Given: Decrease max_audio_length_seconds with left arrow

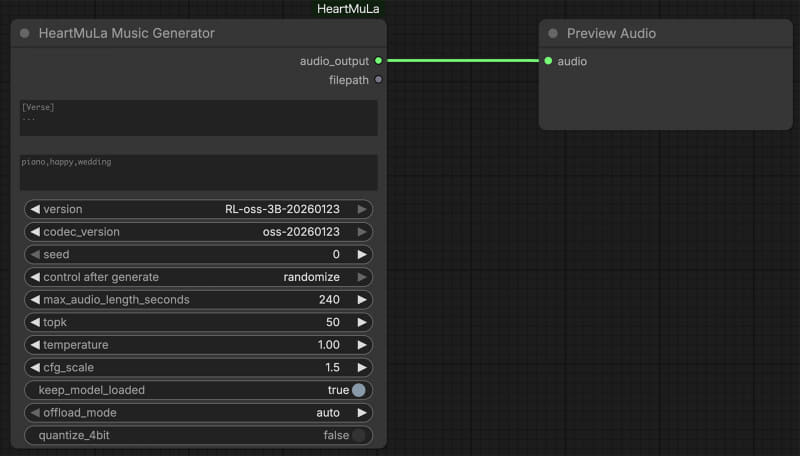Looking at the screenshot, I should (35, 299).
